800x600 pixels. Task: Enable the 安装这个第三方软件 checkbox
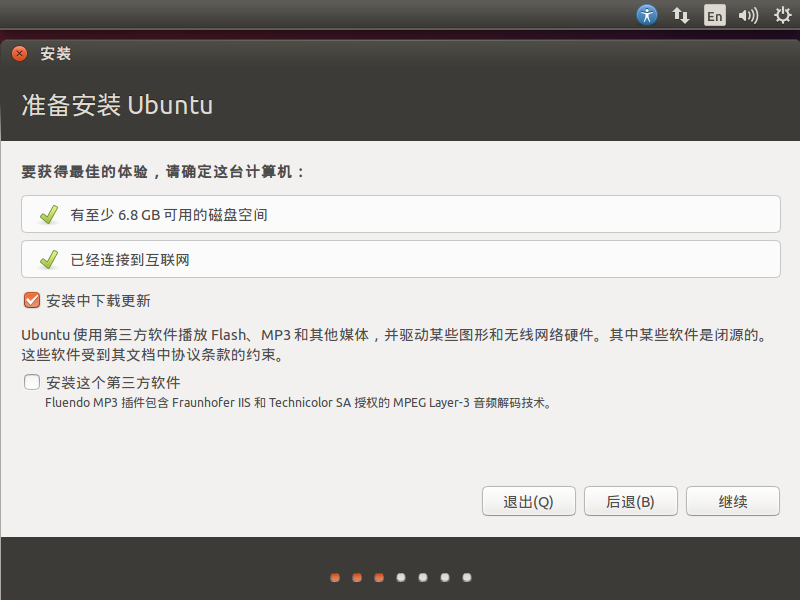pyautogui.click(x=32, y=382)
